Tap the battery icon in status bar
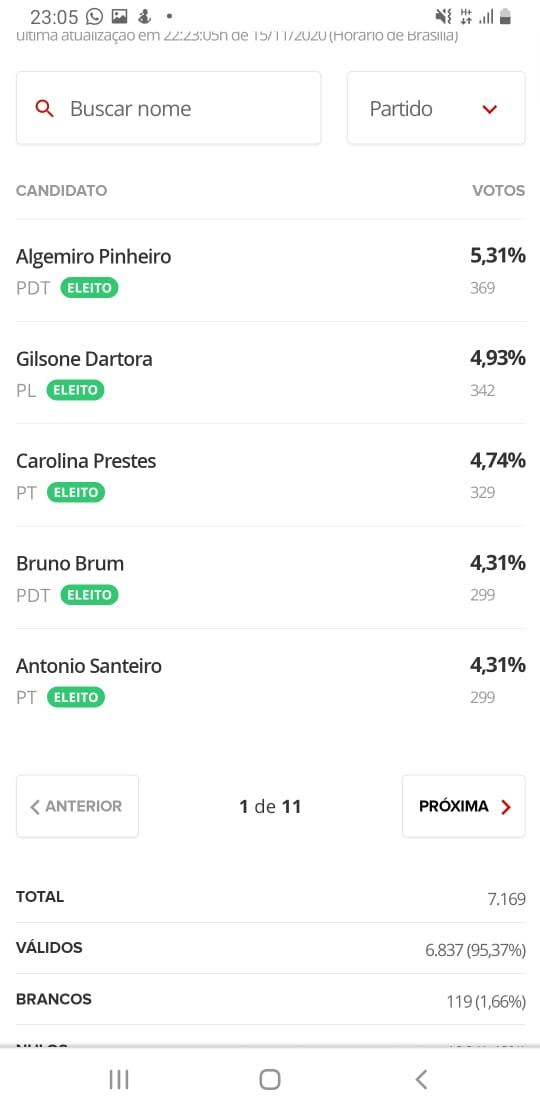This screenshot has height=1110, width=540. [505, 16]
